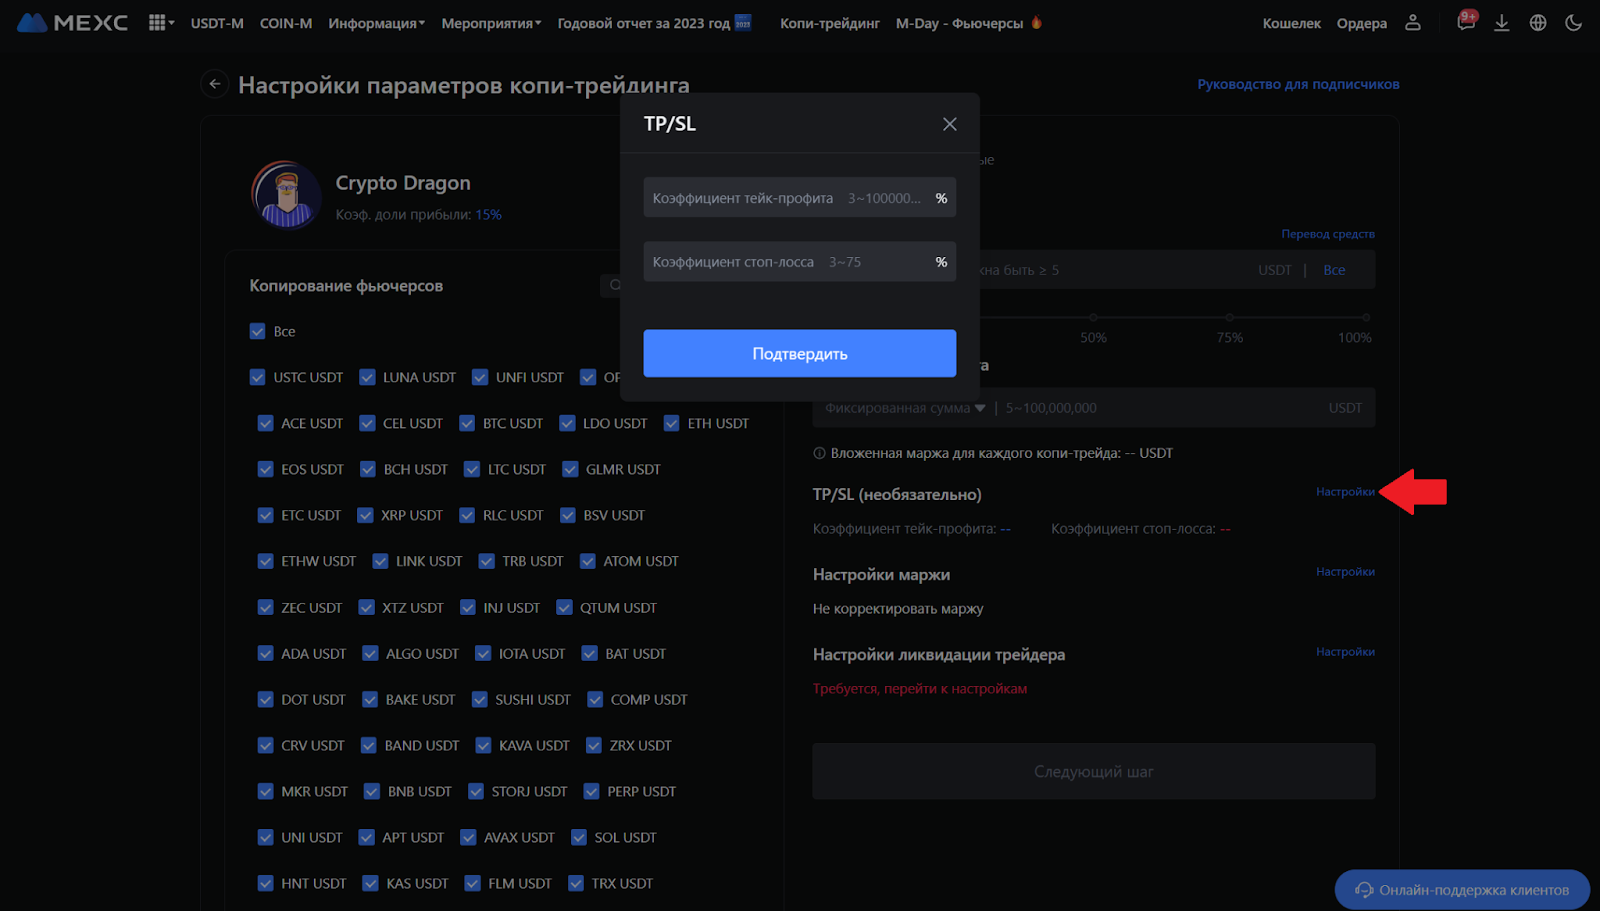The height and width of the screenshot is (911, 1600).
Task: Open the USDT-M menu item
Action: tap(217, 23)
